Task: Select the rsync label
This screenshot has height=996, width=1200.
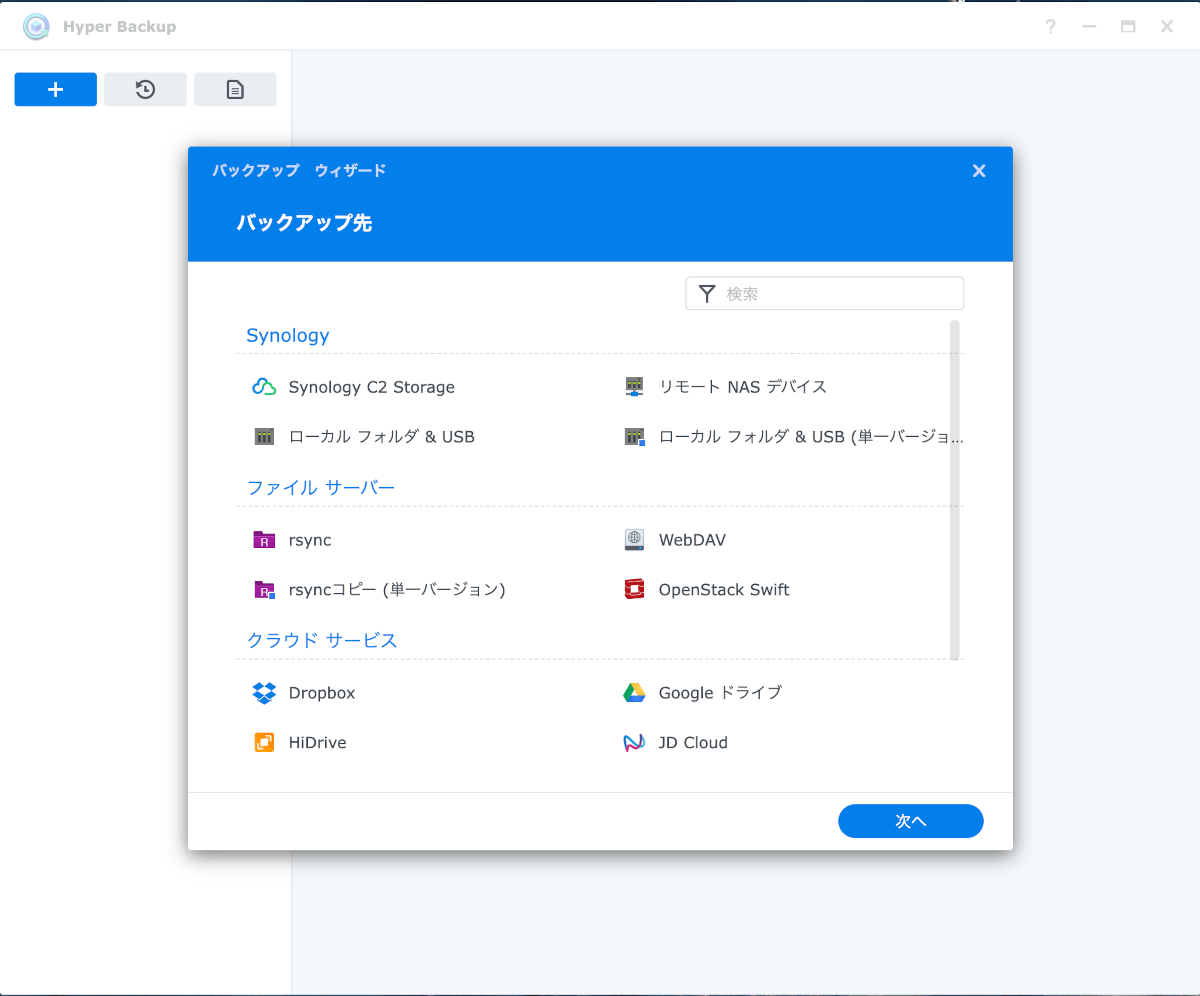Action: (310, 540)
